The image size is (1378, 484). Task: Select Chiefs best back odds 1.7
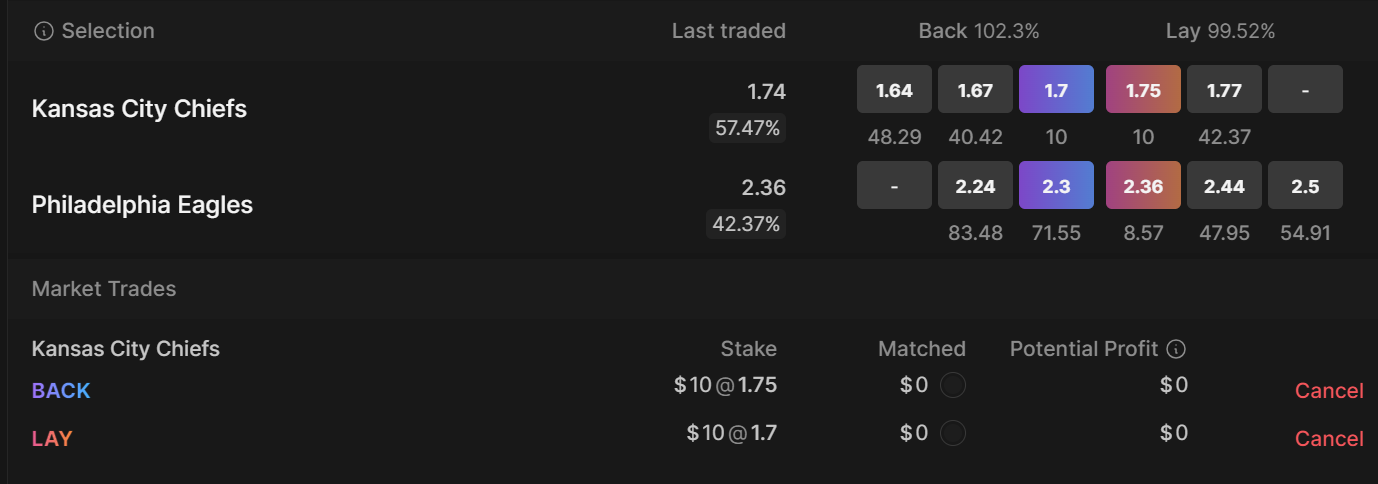tap(1056, 90)
